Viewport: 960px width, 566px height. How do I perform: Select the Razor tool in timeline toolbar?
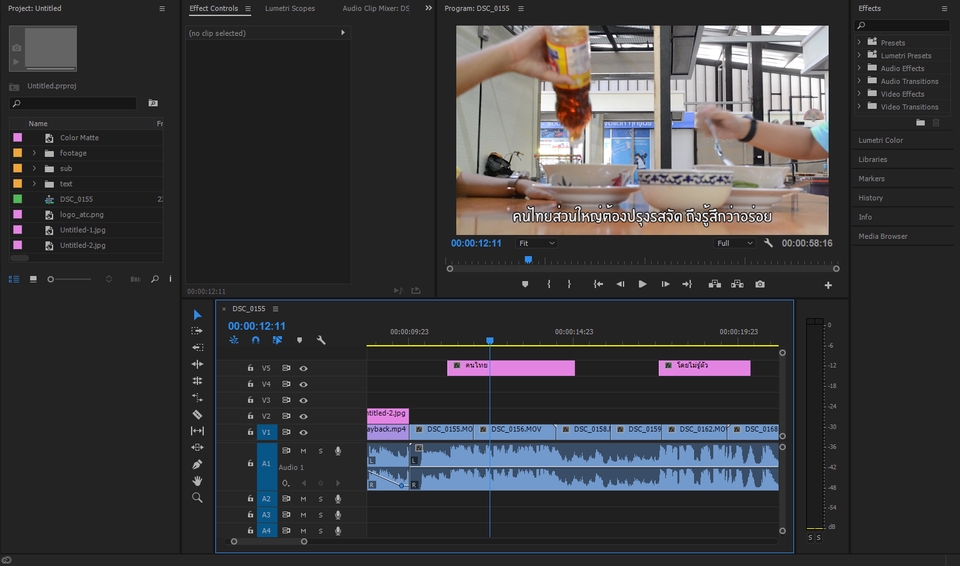pyautogui.click(x=197, y=414)
